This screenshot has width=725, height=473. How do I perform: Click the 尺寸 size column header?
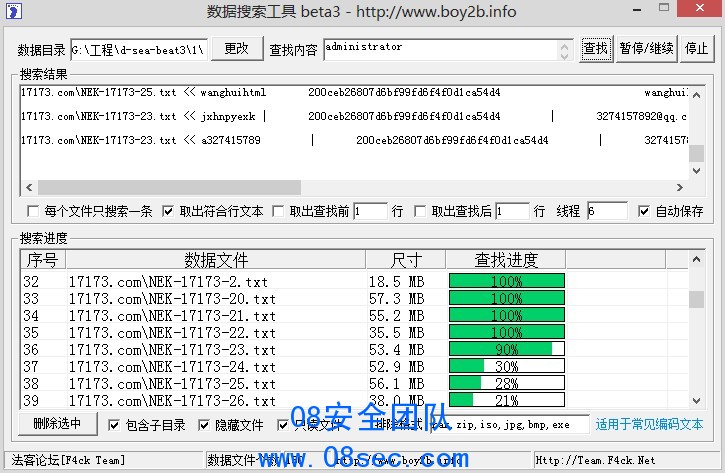pyautogui.click(x=406, y=259)
